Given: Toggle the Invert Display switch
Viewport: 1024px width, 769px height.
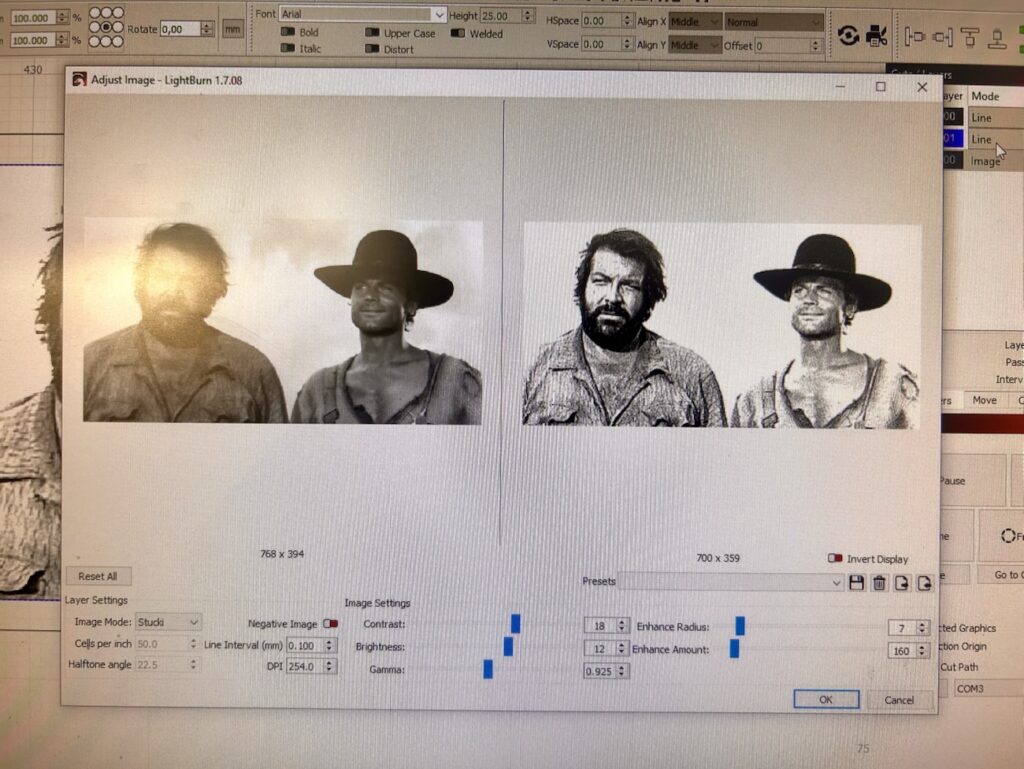Looking at the screenshot, I should (x=835, y=558).
